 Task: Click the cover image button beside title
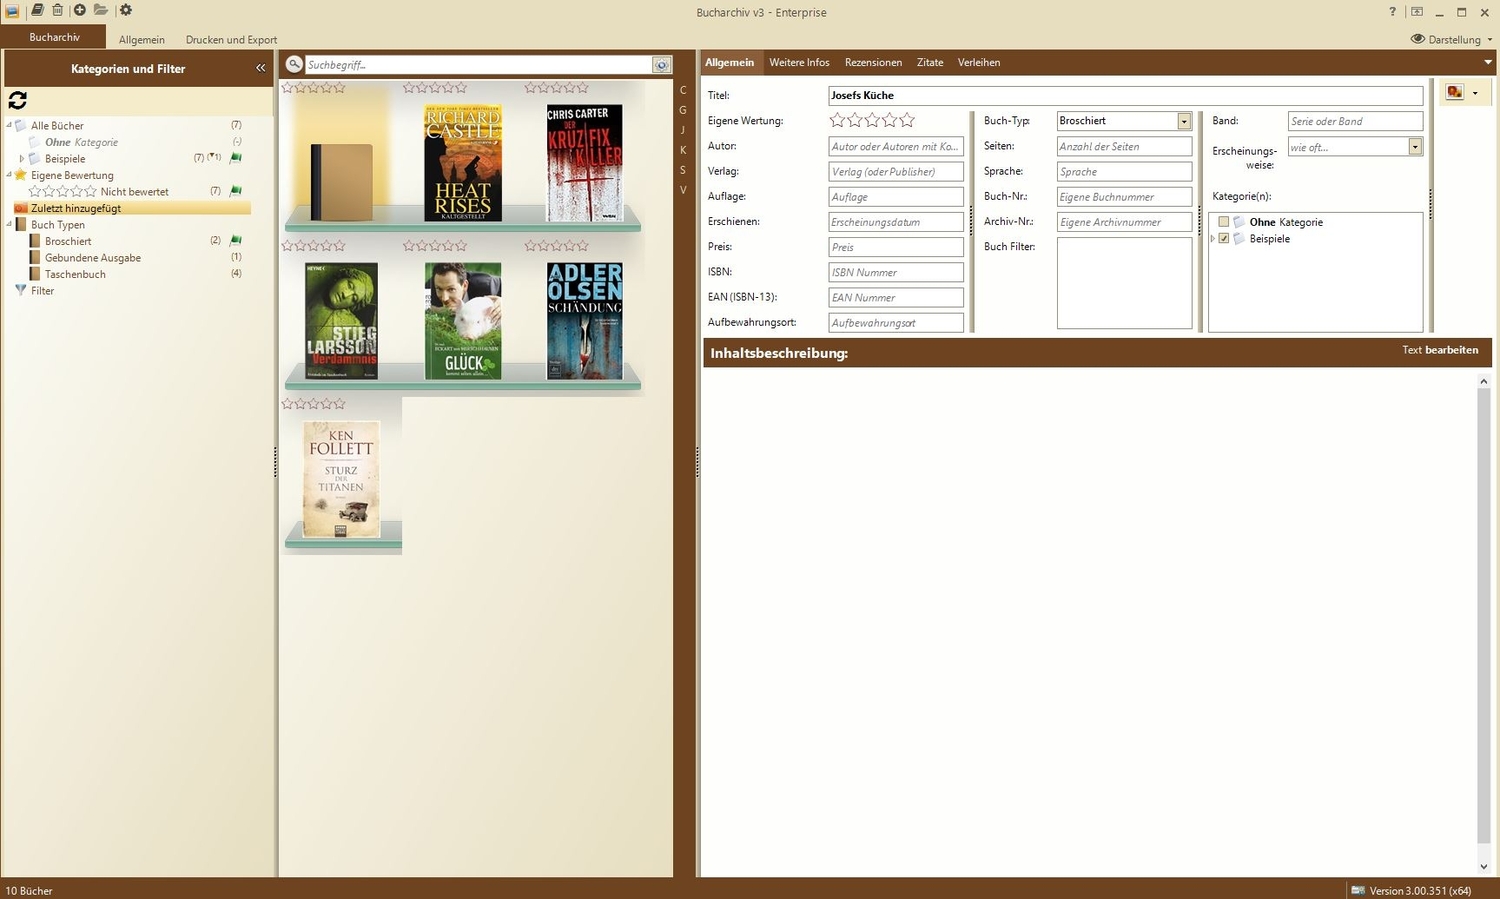(1455, 92)
